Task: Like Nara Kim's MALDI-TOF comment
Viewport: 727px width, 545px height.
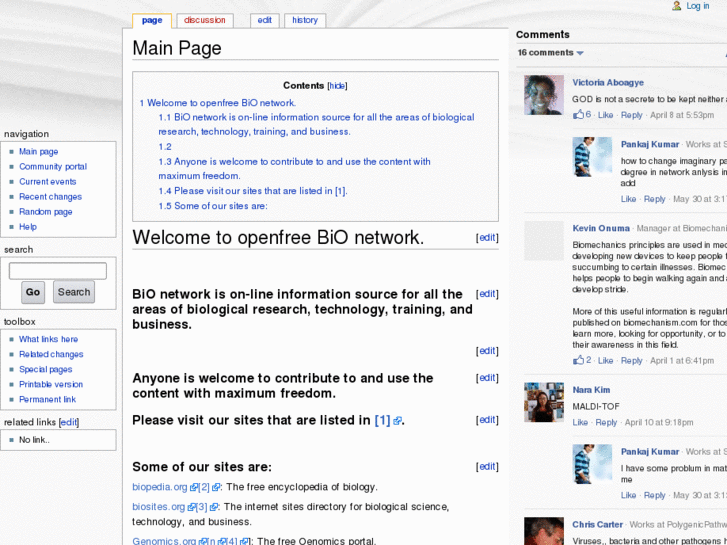Action: click(x=580, y=423)
